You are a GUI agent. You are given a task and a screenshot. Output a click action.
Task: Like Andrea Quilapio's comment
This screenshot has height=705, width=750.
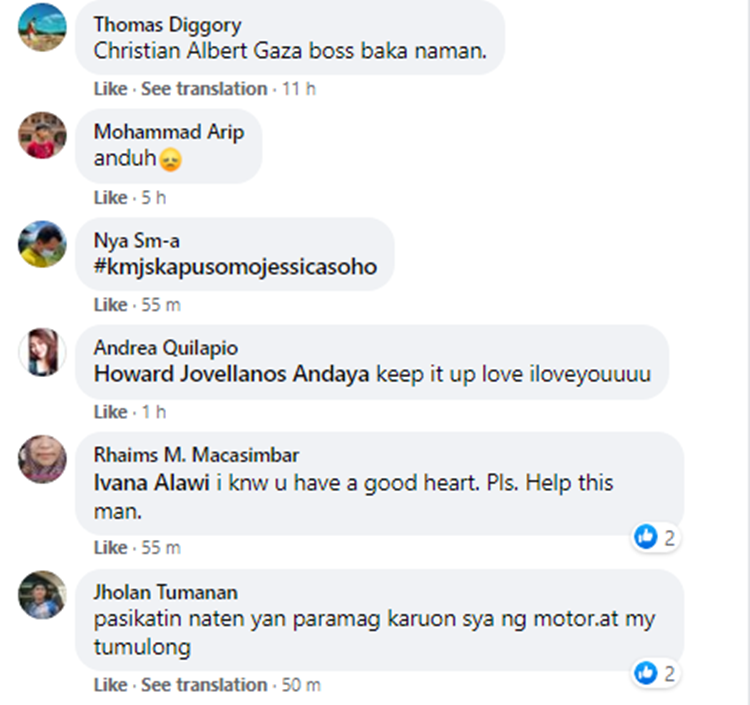[110, 412]
